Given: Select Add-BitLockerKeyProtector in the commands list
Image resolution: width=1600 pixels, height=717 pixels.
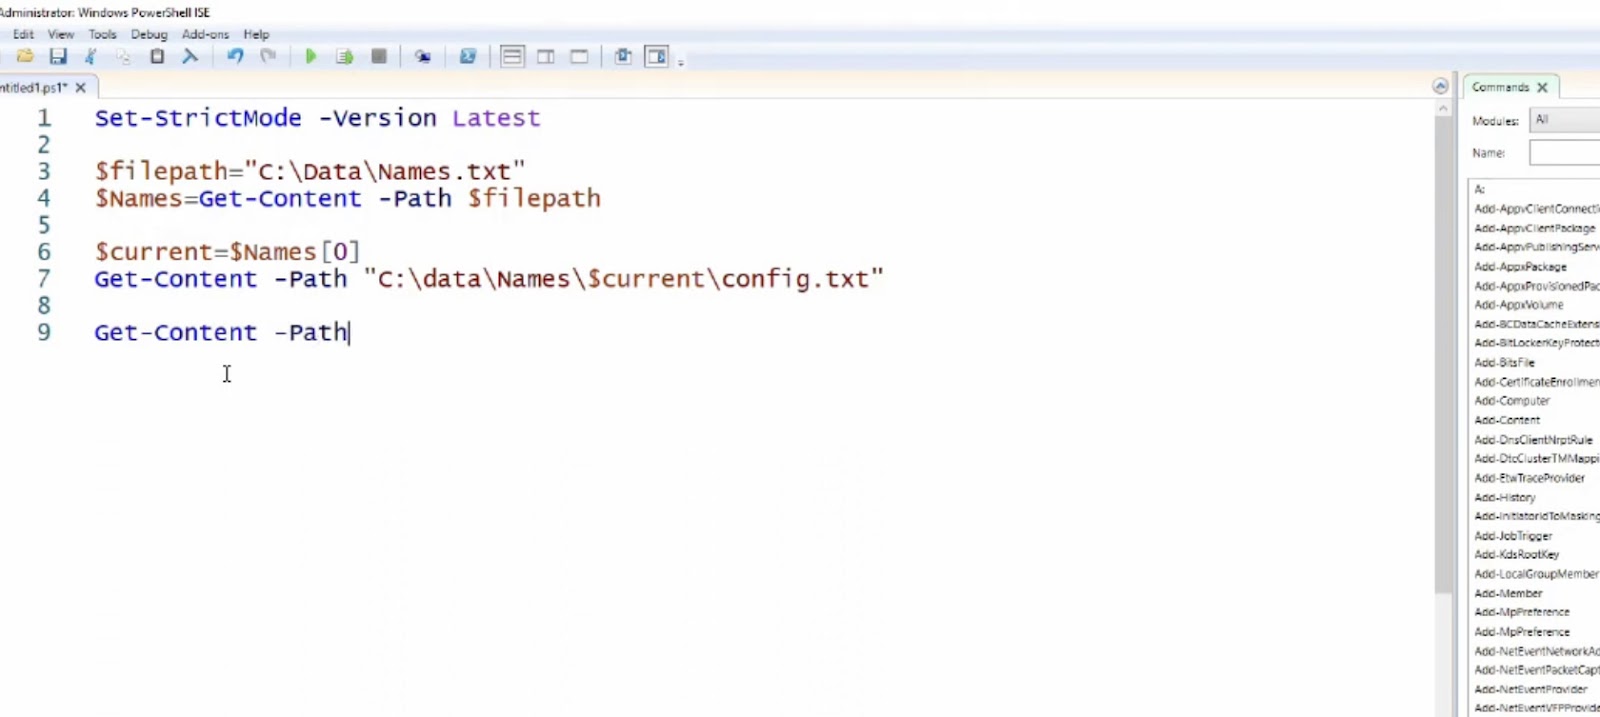Looking at the screenshot, I should coord(1536,343).
